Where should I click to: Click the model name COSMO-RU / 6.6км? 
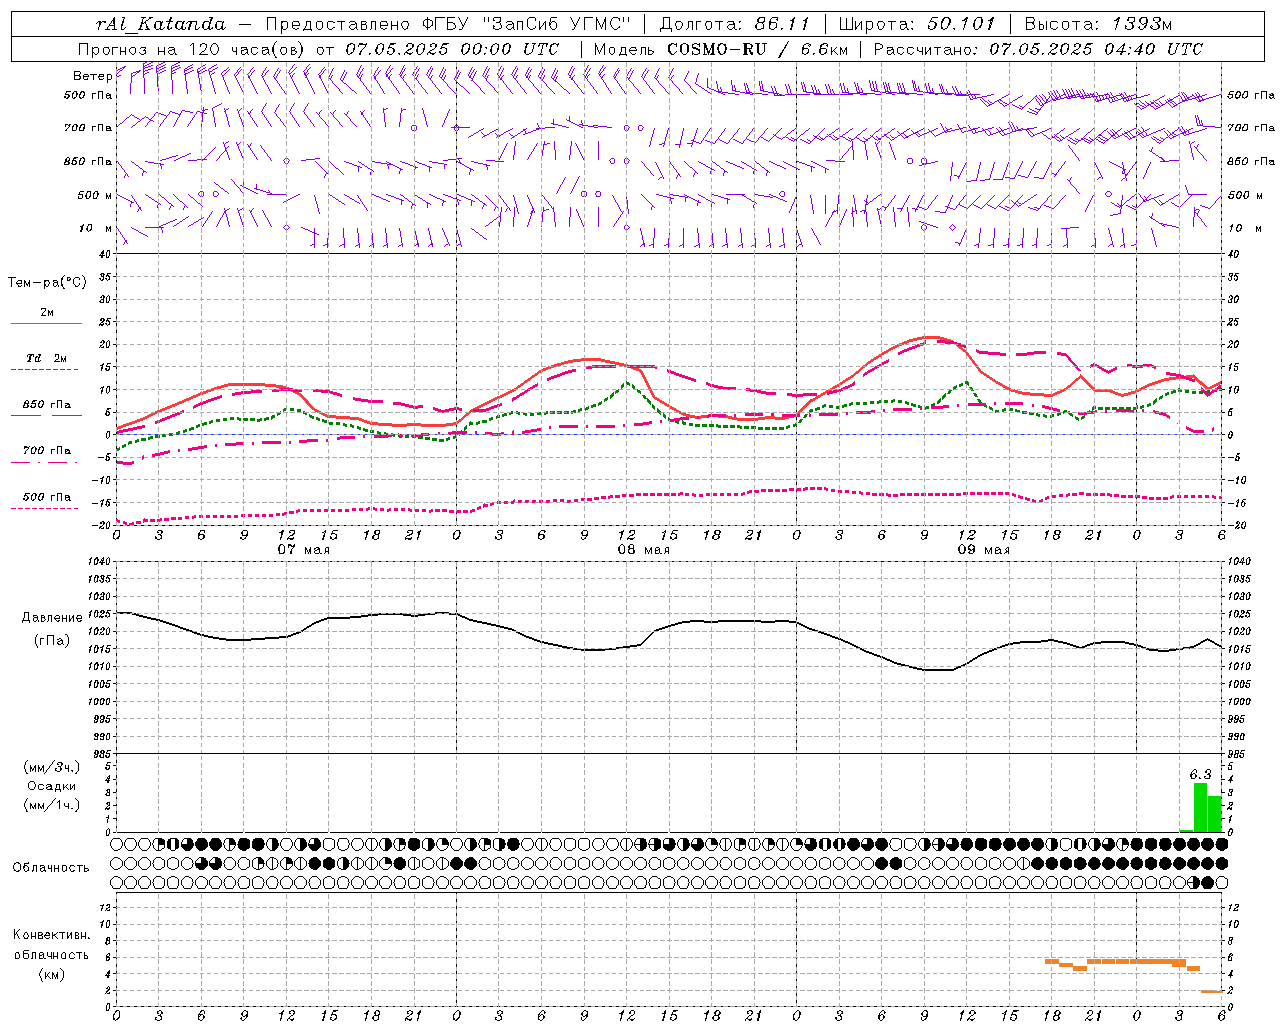click(757, 49)
